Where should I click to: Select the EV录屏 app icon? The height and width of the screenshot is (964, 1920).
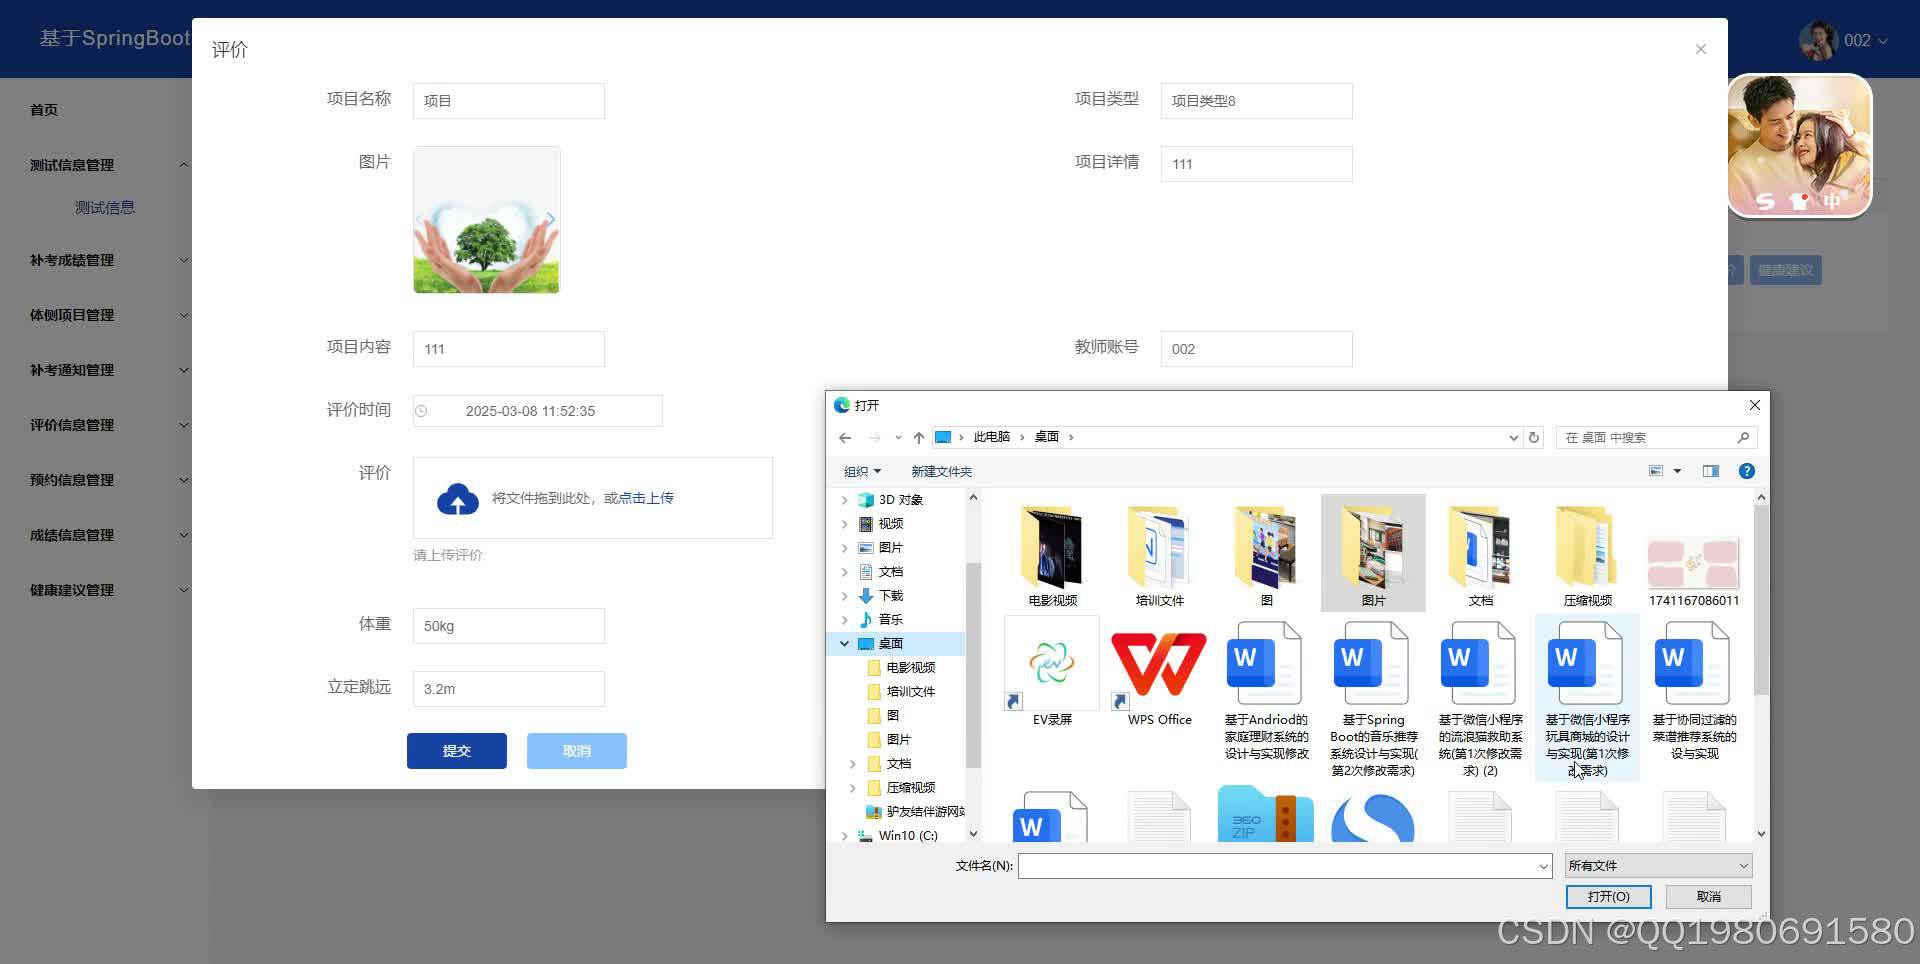coord(1050,663)
